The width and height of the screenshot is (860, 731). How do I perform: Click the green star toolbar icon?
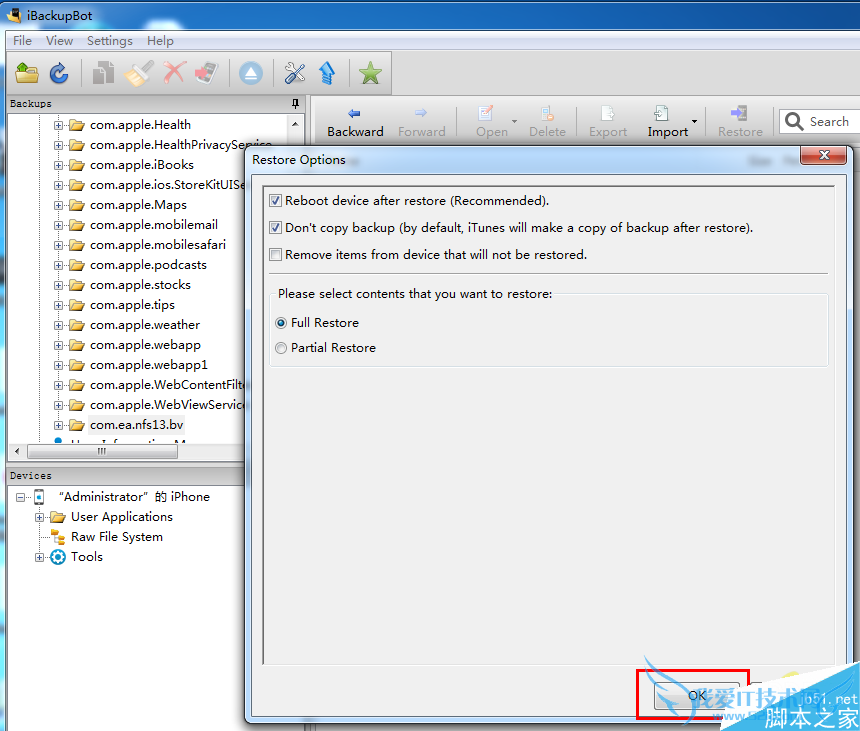pyautogui.click(x=370, y=73)
